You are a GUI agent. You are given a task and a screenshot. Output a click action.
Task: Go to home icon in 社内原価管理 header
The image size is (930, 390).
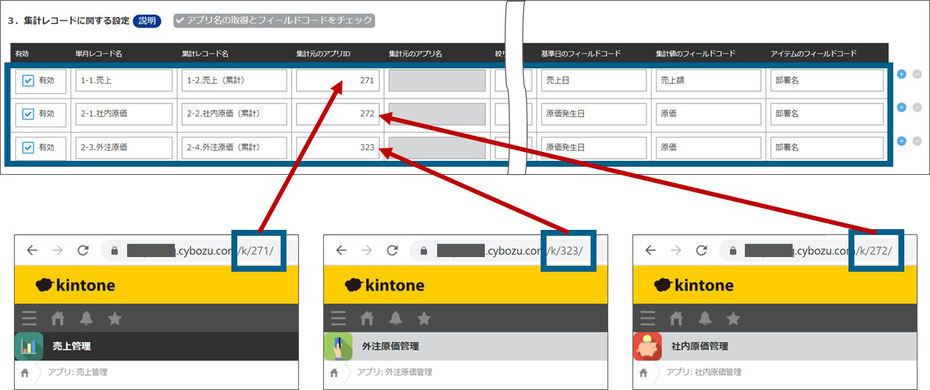pyautogui.click(x=677, y=319)
